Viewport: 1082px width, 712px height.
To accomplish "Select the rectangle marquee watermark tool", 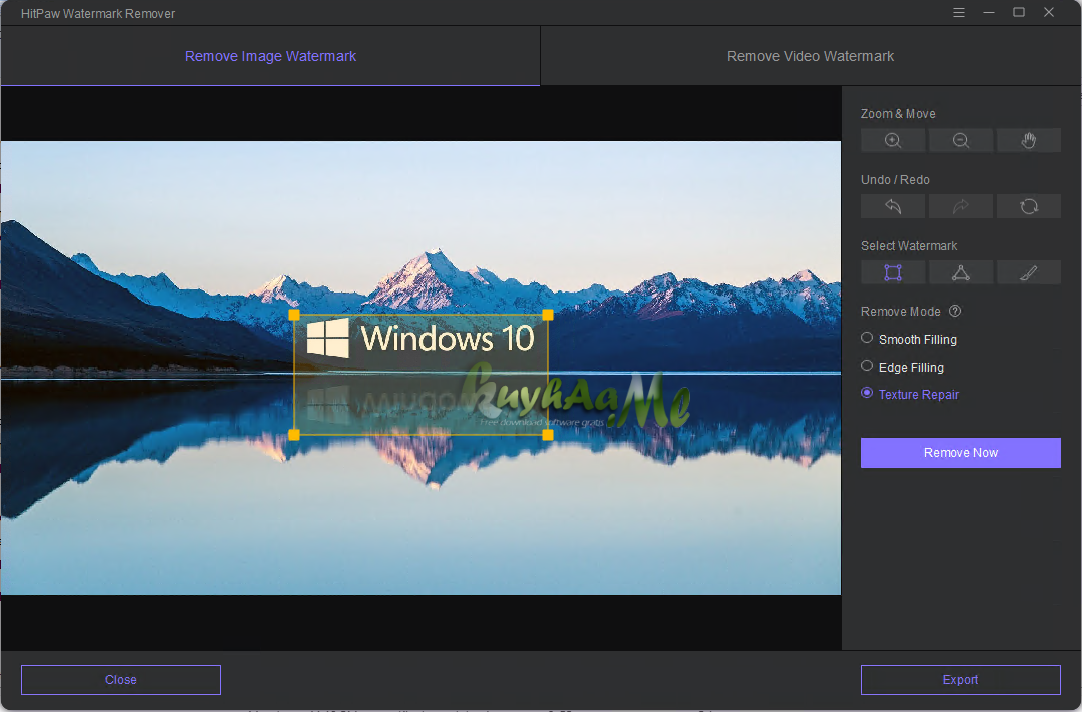I will click(x=893, y=273).
